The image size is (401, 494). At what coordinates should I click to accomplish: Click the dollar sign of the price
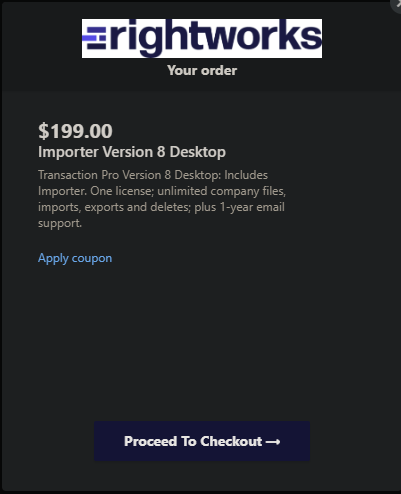coord(43,131)
